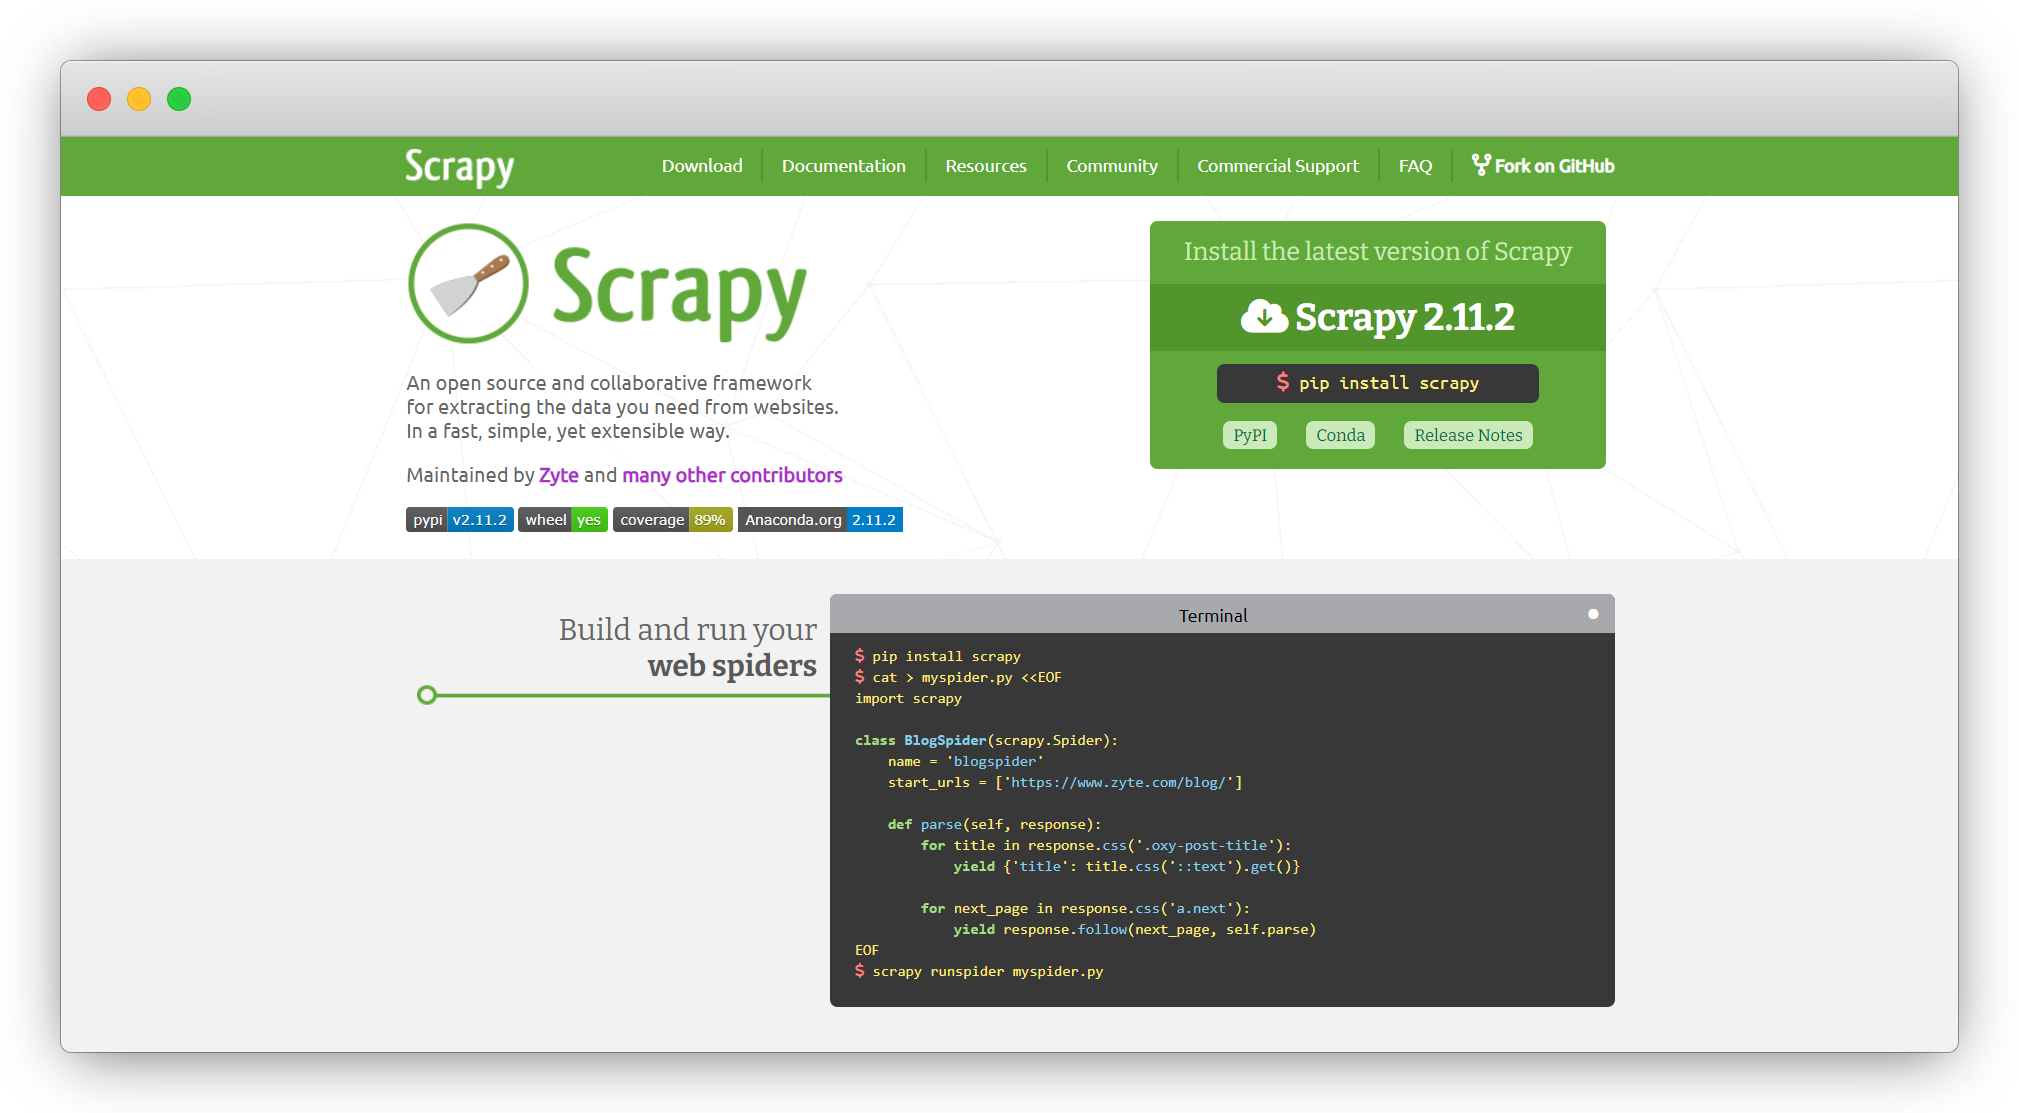Screen dimensions: 2019x1113
Task: Click the wheel yes badge
Action: [x=563, y=520]
